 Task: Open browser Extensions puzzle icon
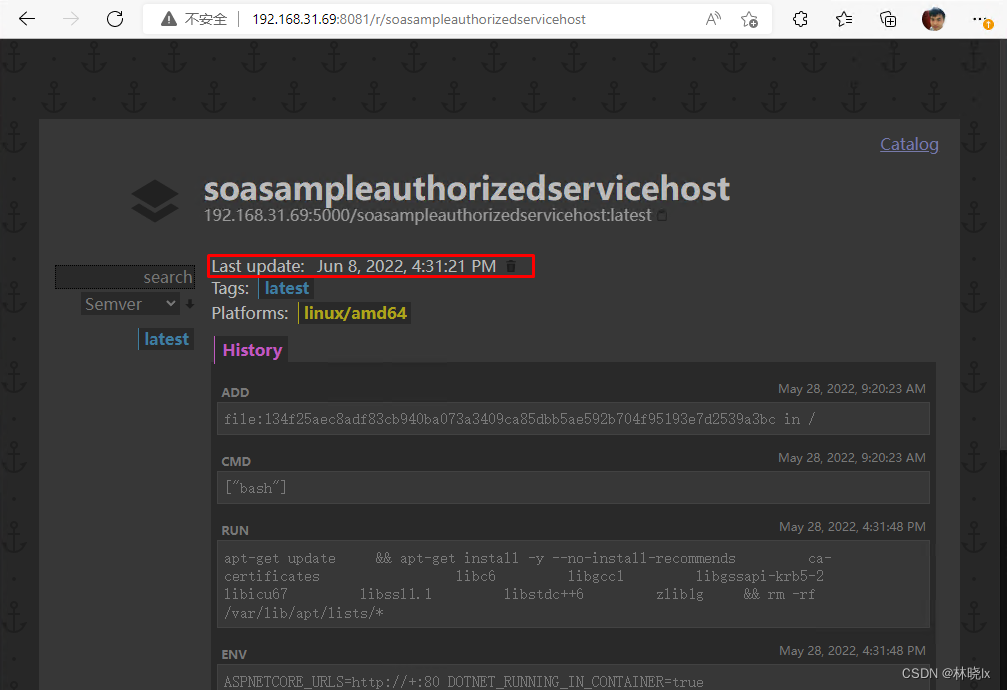tap(800, 19)
